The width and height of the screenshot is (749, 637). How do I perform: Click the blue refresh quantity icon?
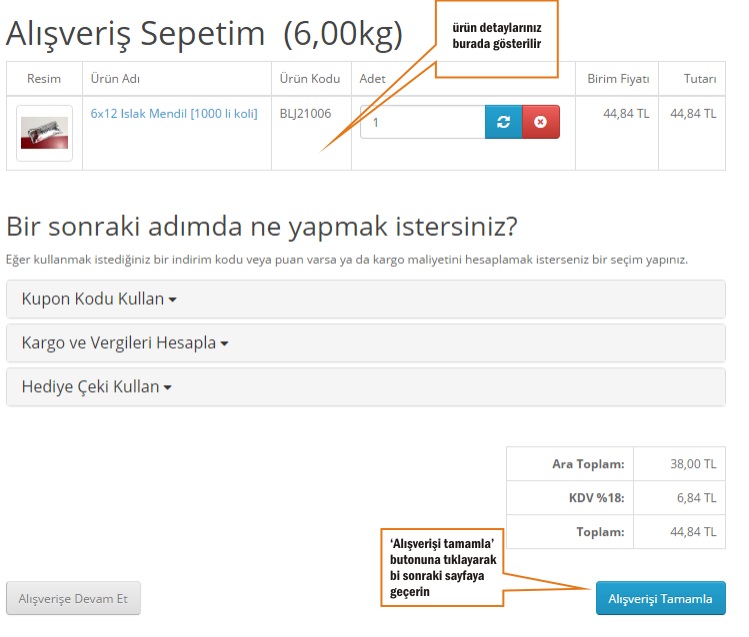point(503,122)
